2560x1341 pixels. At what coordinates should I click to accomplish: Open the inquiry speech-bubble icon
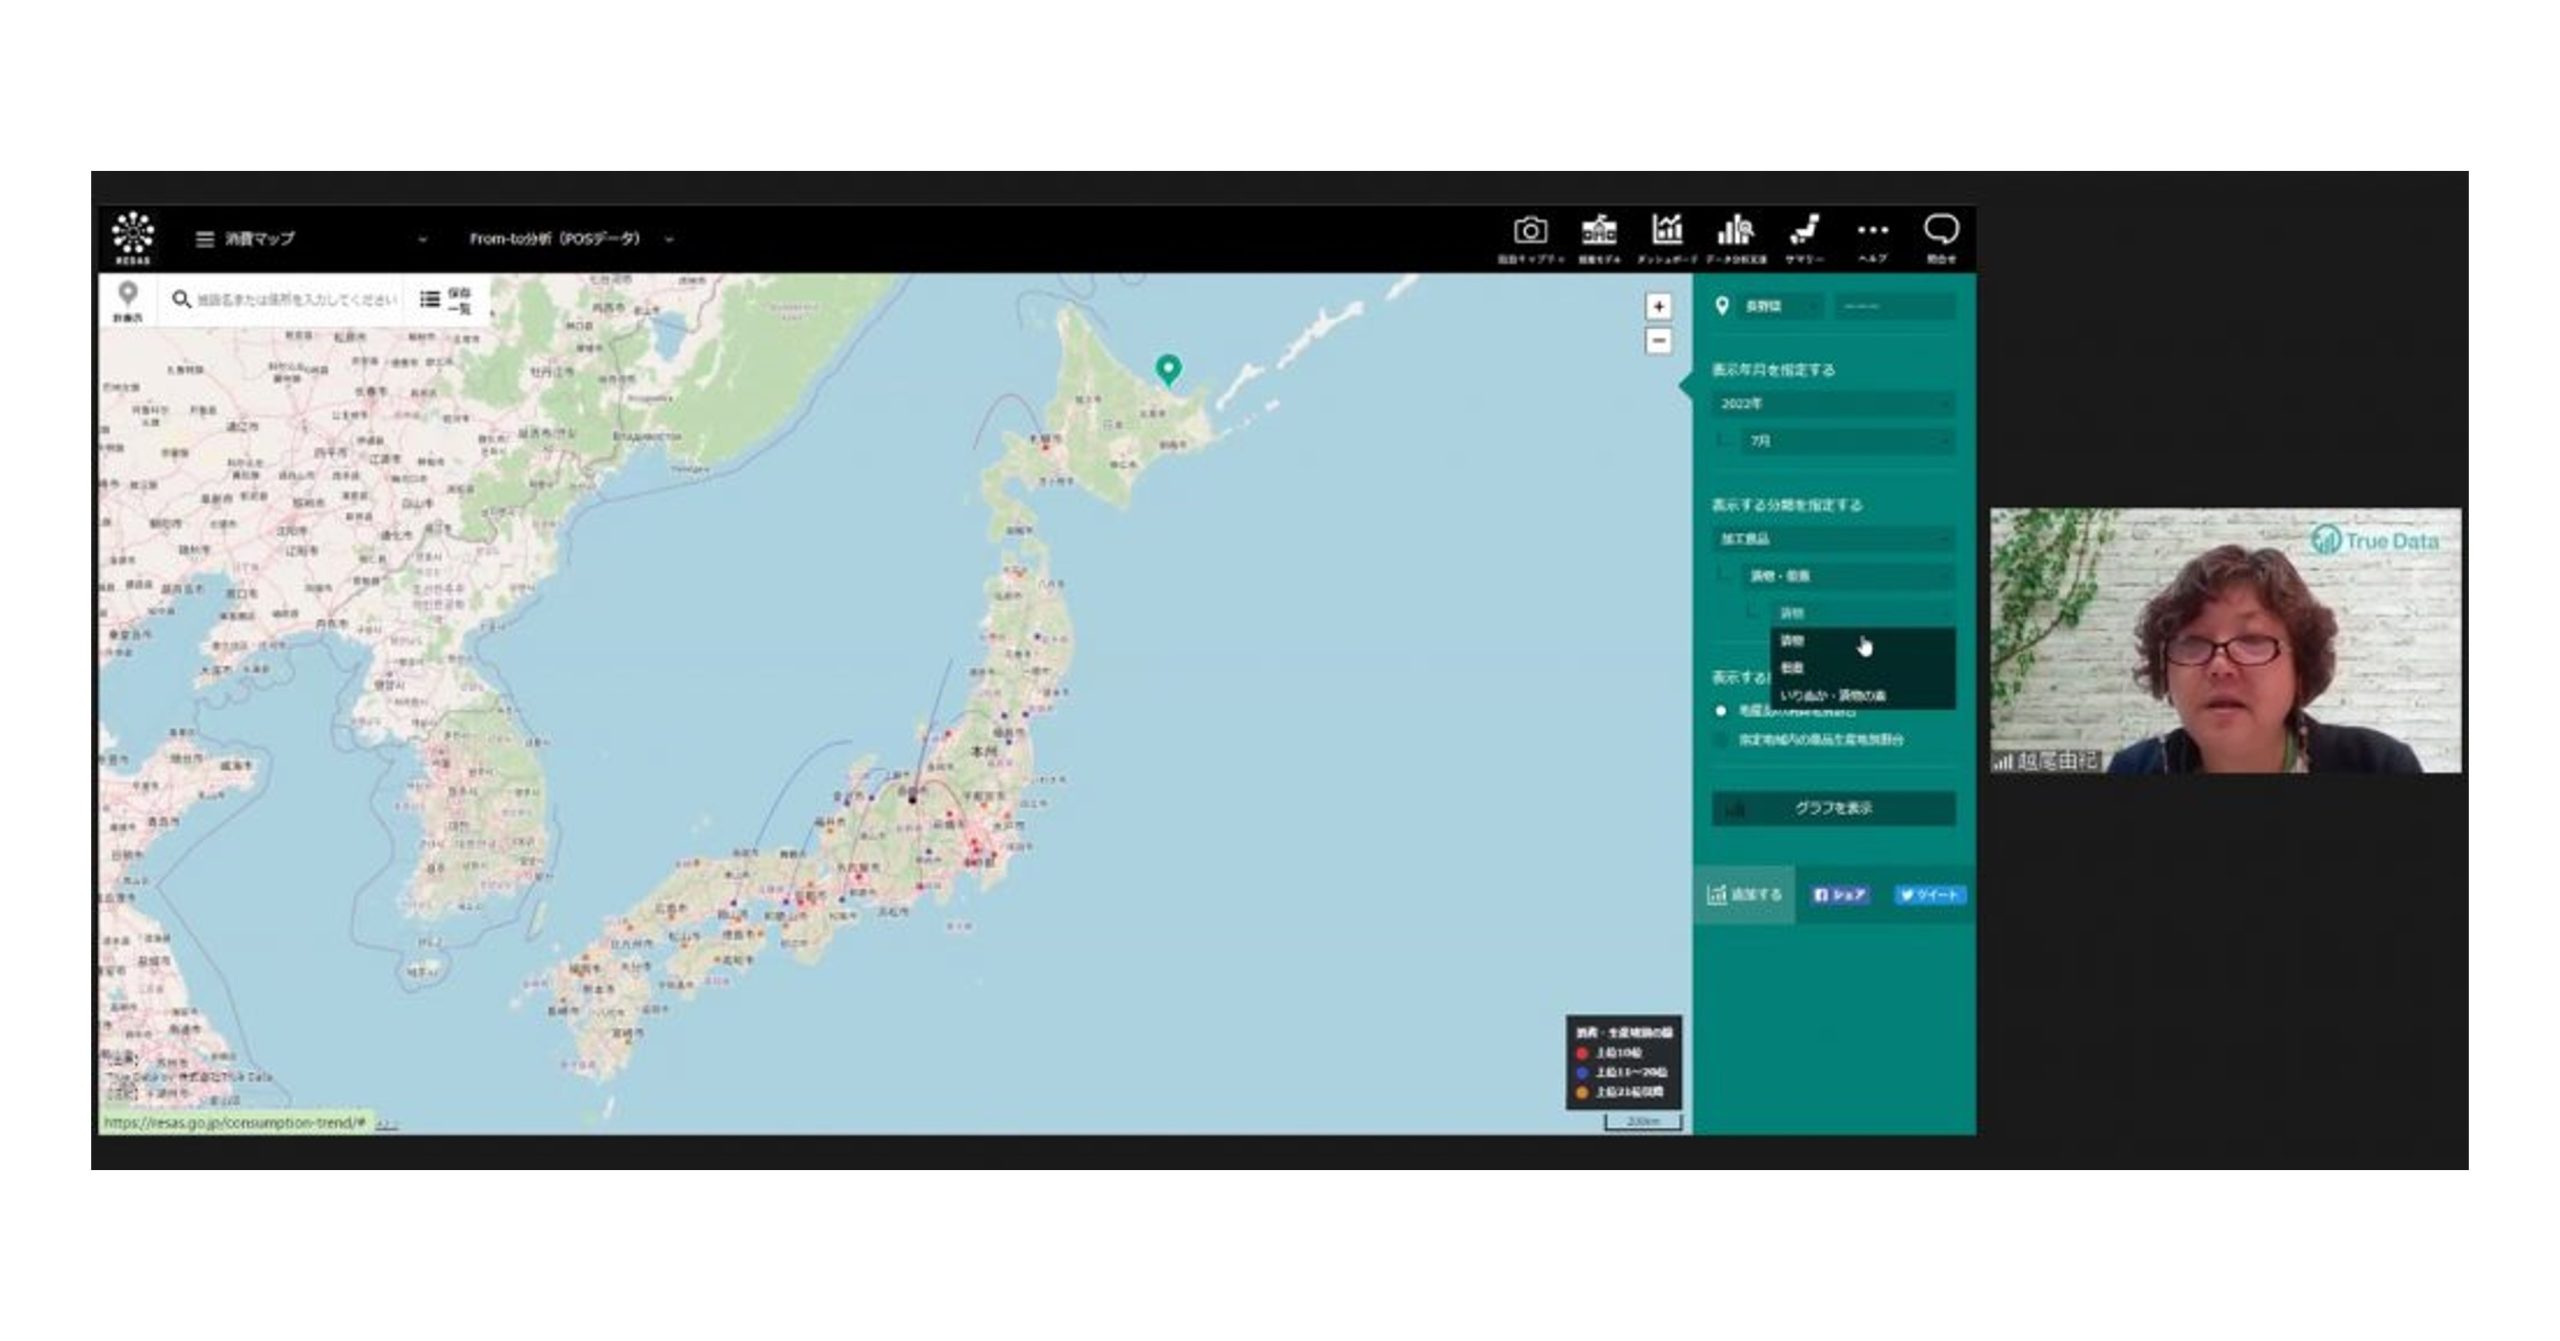coord(1942,233)
